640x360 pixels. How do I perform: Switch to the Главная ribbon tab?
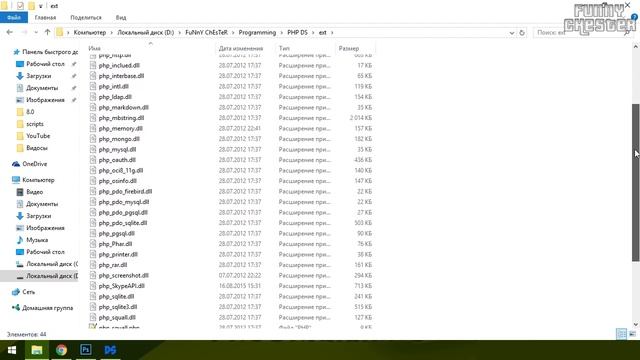45,18
